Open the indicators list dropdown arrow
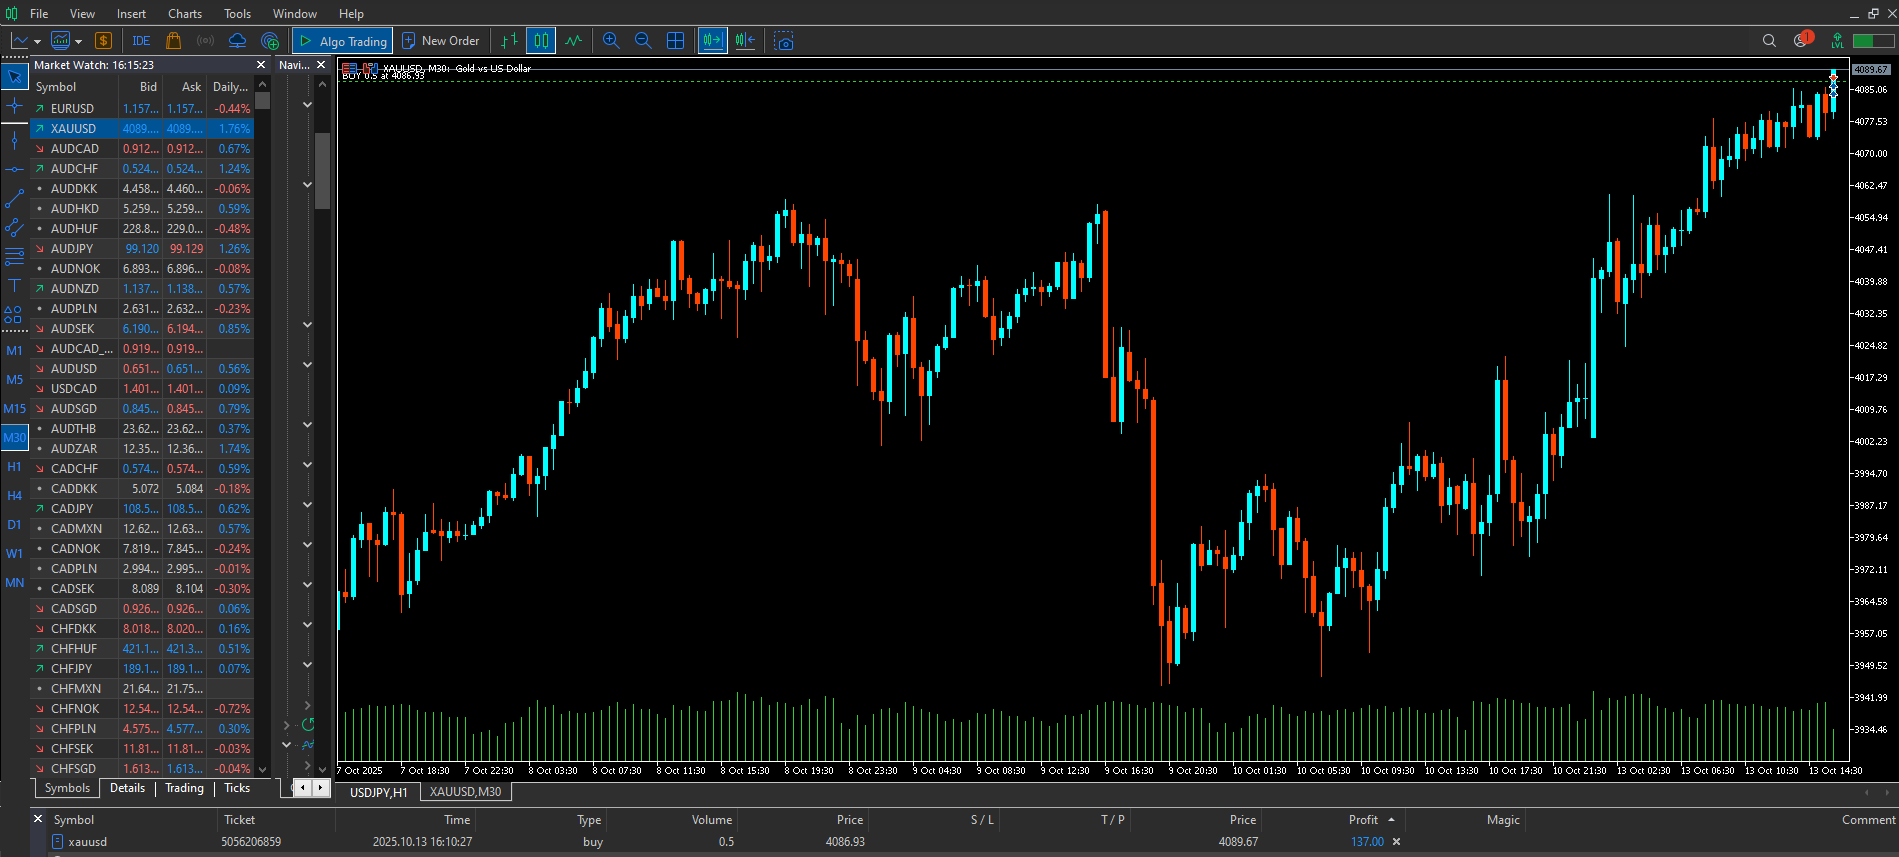Image resolution: width=1899 pixels, height=857 pixels. click(x=78, y=42)
